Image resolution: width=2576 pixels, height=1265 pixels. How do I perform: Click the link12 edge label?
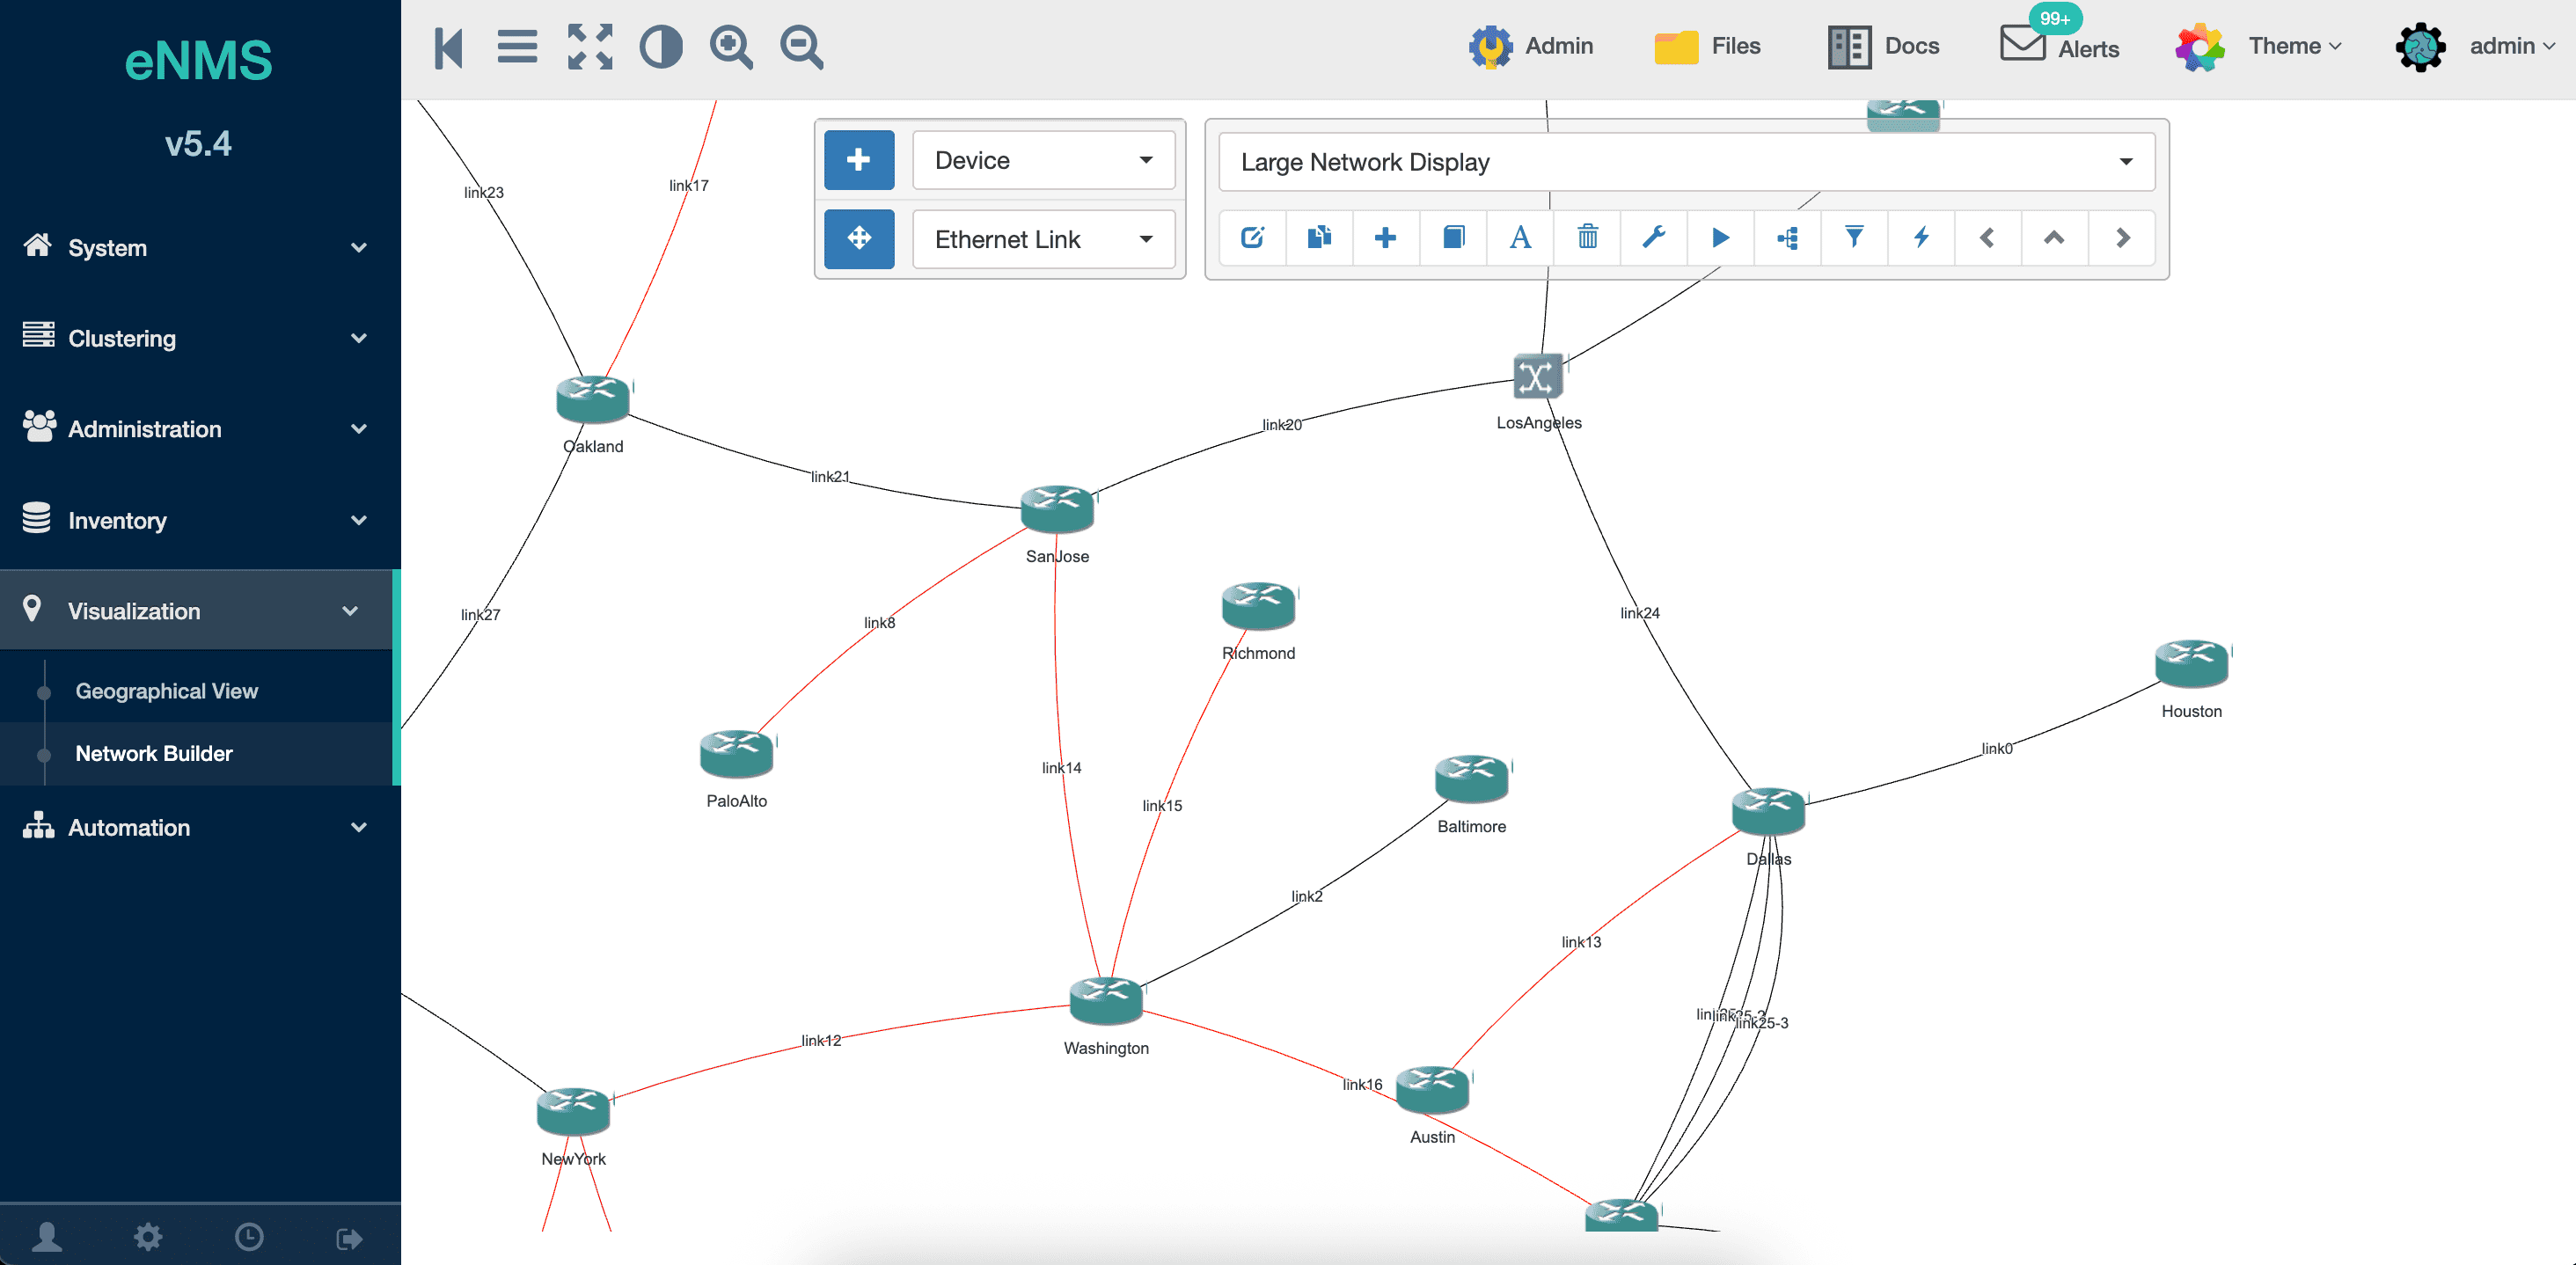tap(820, 1041)
